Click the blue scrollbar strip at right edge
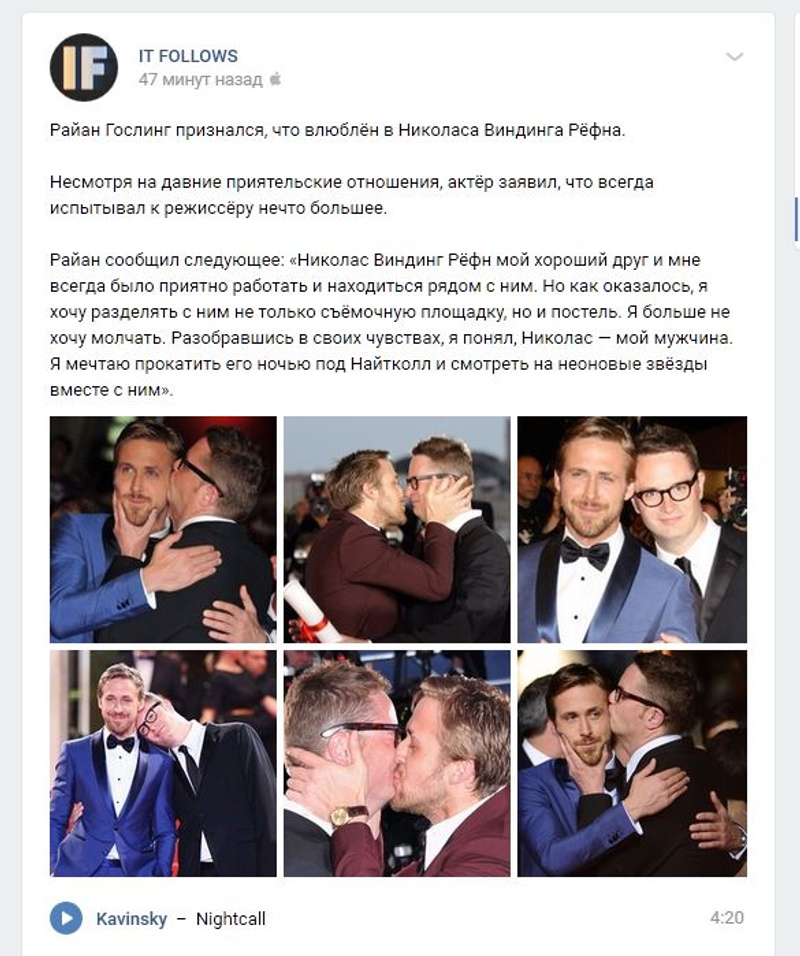The width and height of the screenshot is (800, 956). pyautogui.click(x=796, y=219)
